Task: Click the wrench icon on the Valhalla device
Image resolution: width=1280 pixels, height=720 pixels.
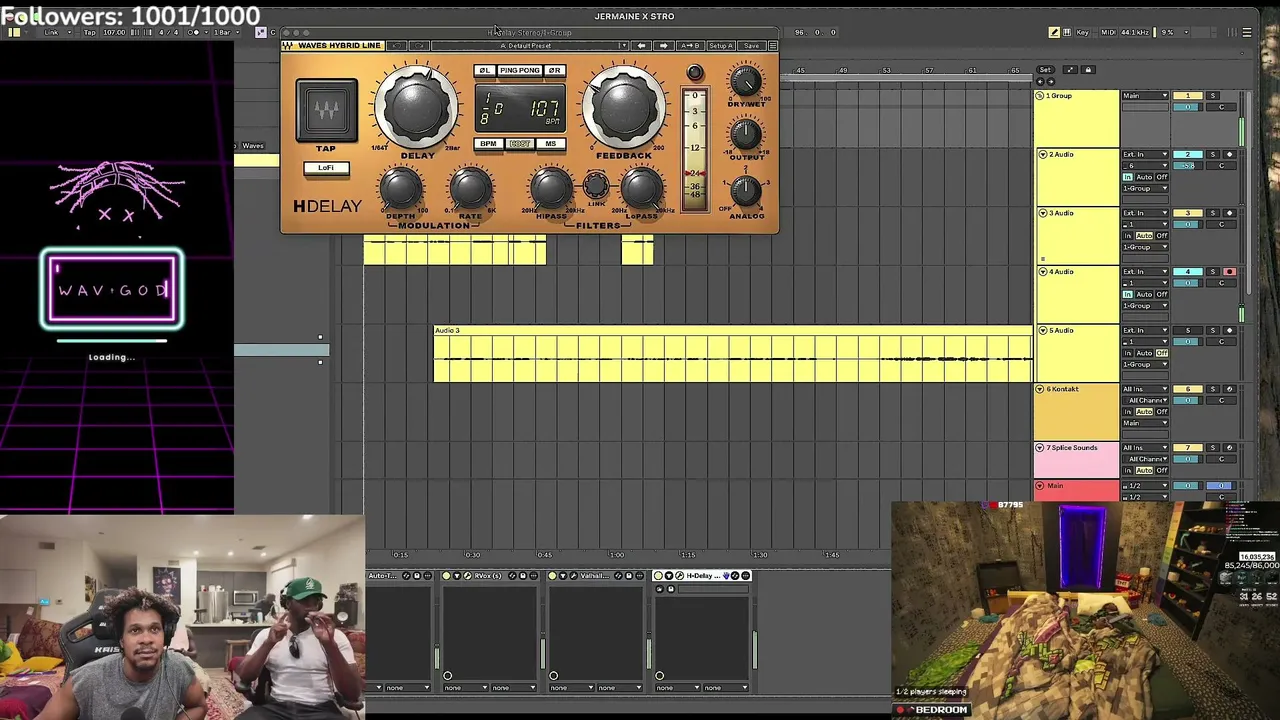Action: click(573, 576)
